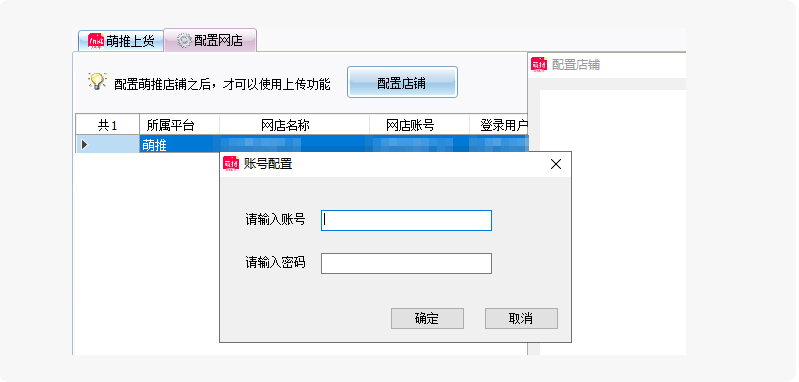Select the row arrow indicator in the table

pos(85,145)
